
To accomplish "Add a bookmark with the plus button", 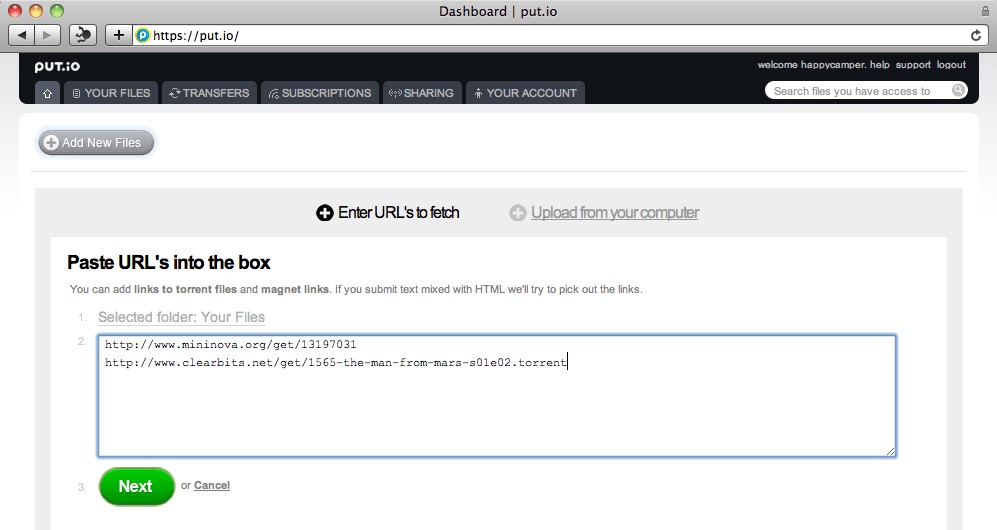I will pyautogui.click(x=118, y=35).
